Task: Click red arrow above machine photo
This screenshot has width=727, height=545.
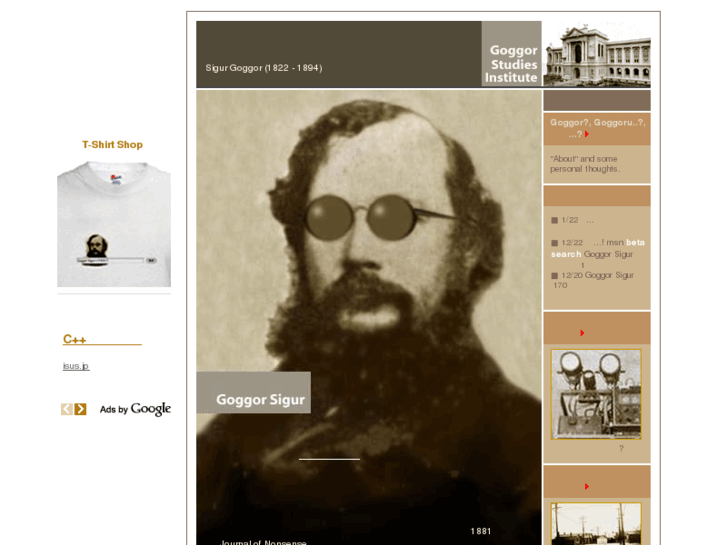Action: [582, 333]
